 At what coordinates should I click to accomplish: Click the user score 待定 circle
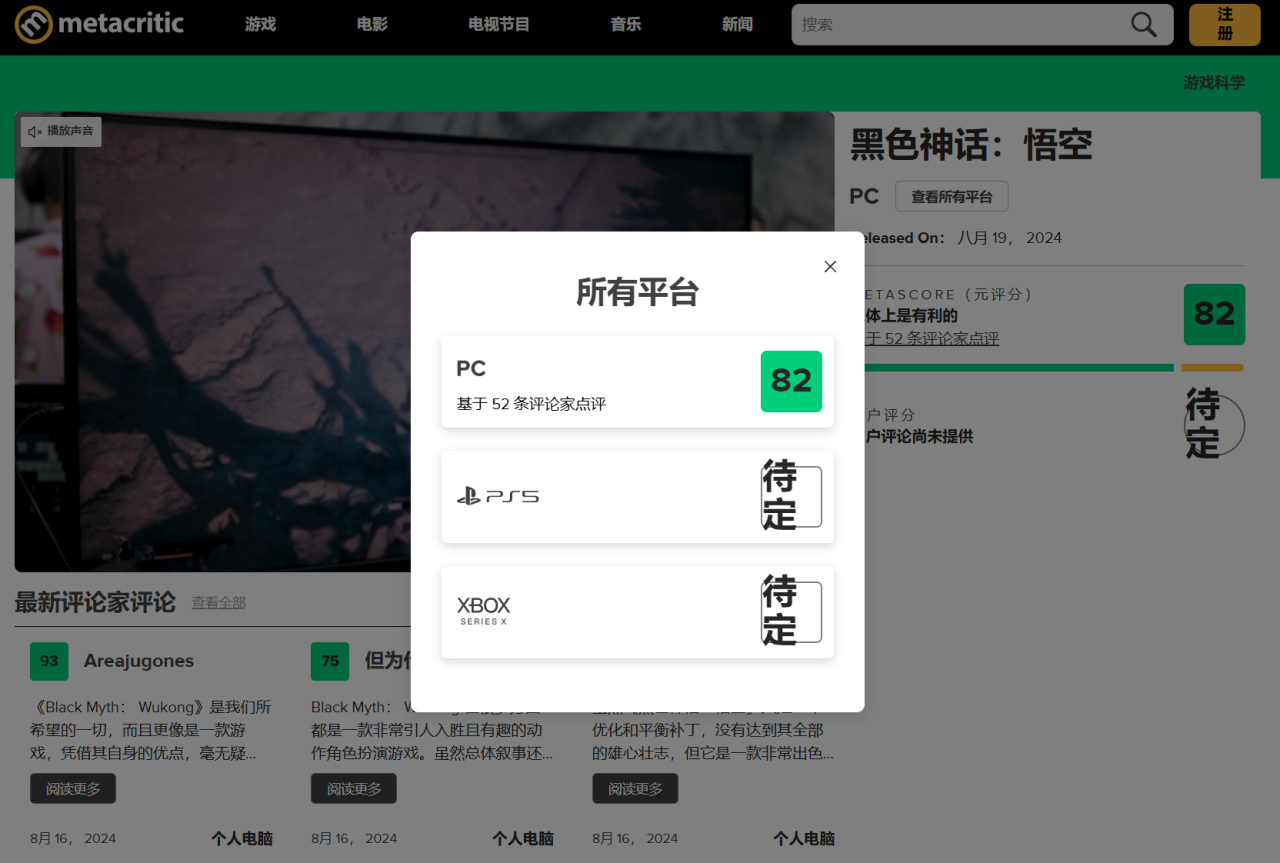1214,425
